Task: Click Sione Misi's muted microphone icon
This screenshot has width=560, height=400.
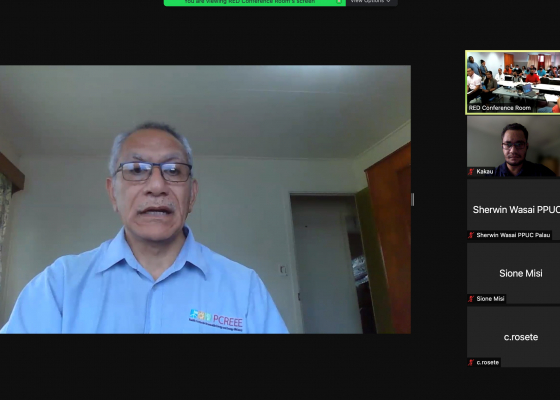Action: pos(471,299)
